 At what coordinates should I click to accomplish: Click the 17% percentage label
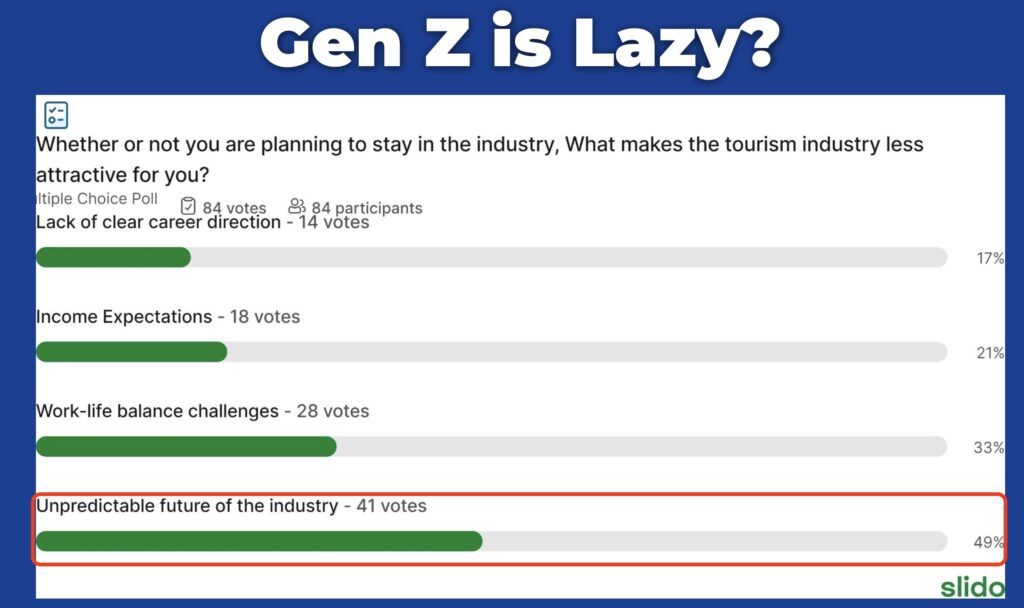coord(990,258)
